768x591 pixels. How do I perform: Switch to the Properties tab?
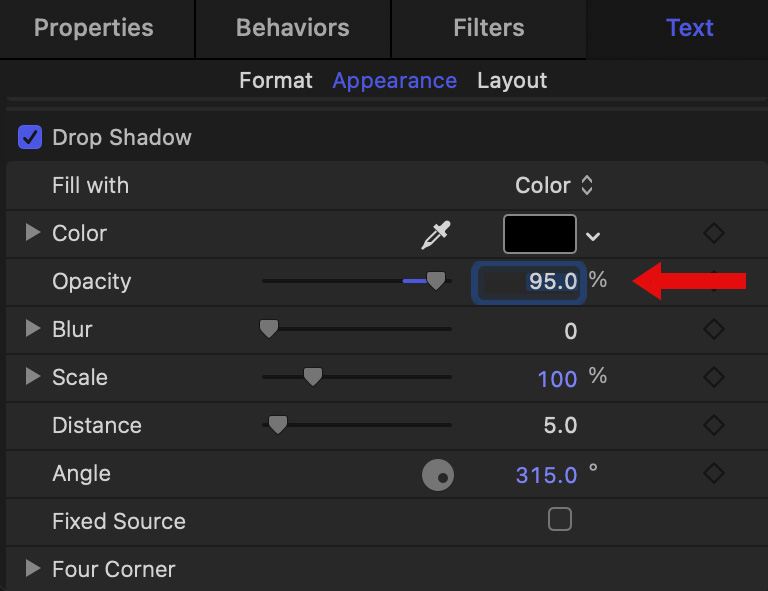click(x=94, y=28)
